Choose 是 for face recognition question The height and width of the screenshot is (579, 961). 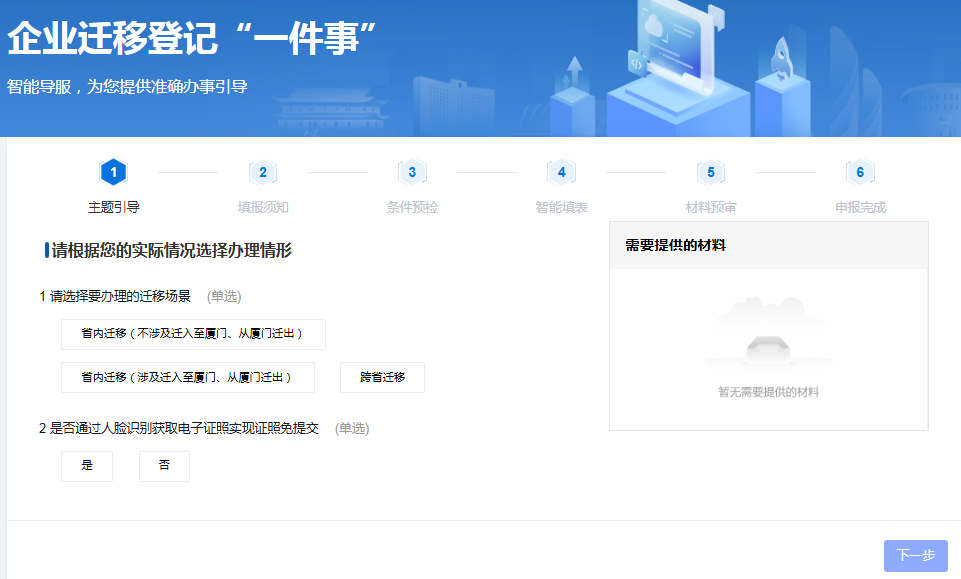pyautogui.click(x=87, y=466)
